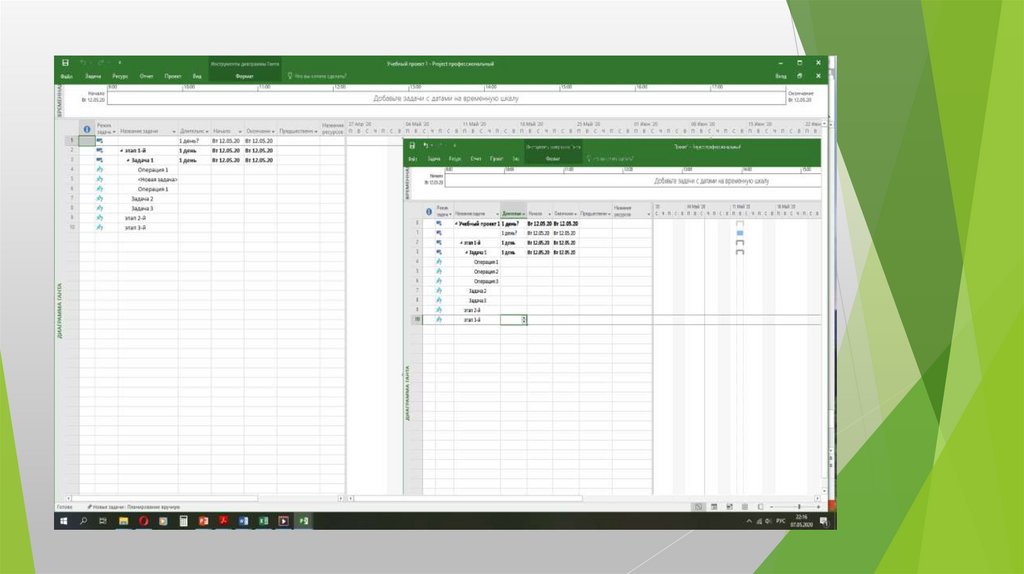1024x574 pixels.
Task: Open the Windows Start menu
Action: pyautogui.click(x=64, y=520)
